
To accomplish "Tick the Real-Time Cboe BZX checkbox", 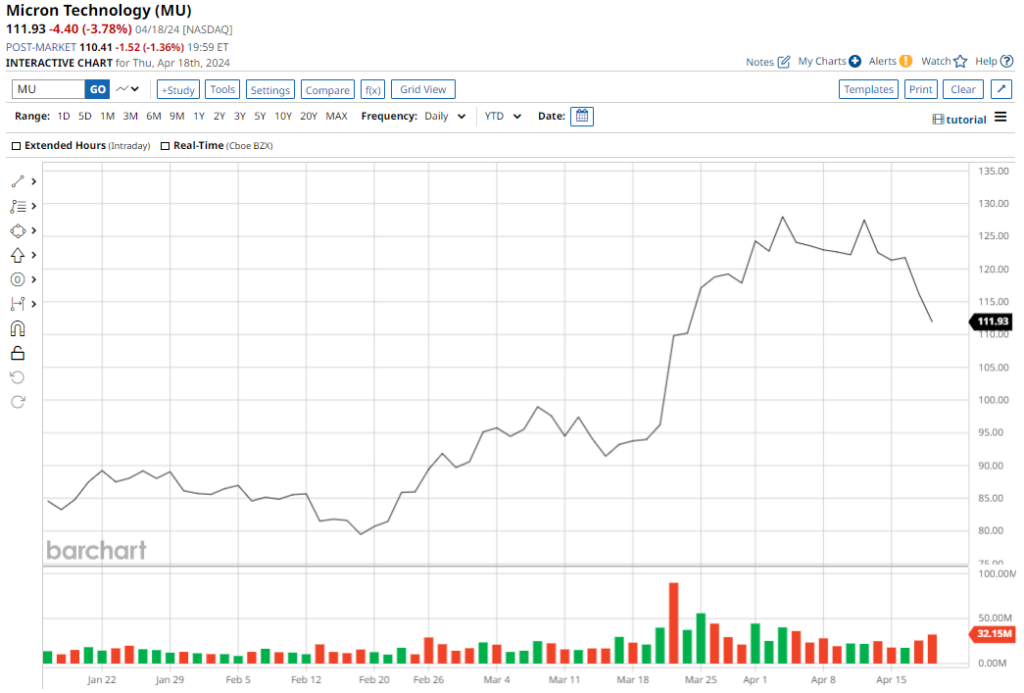I will pos(165,146).
